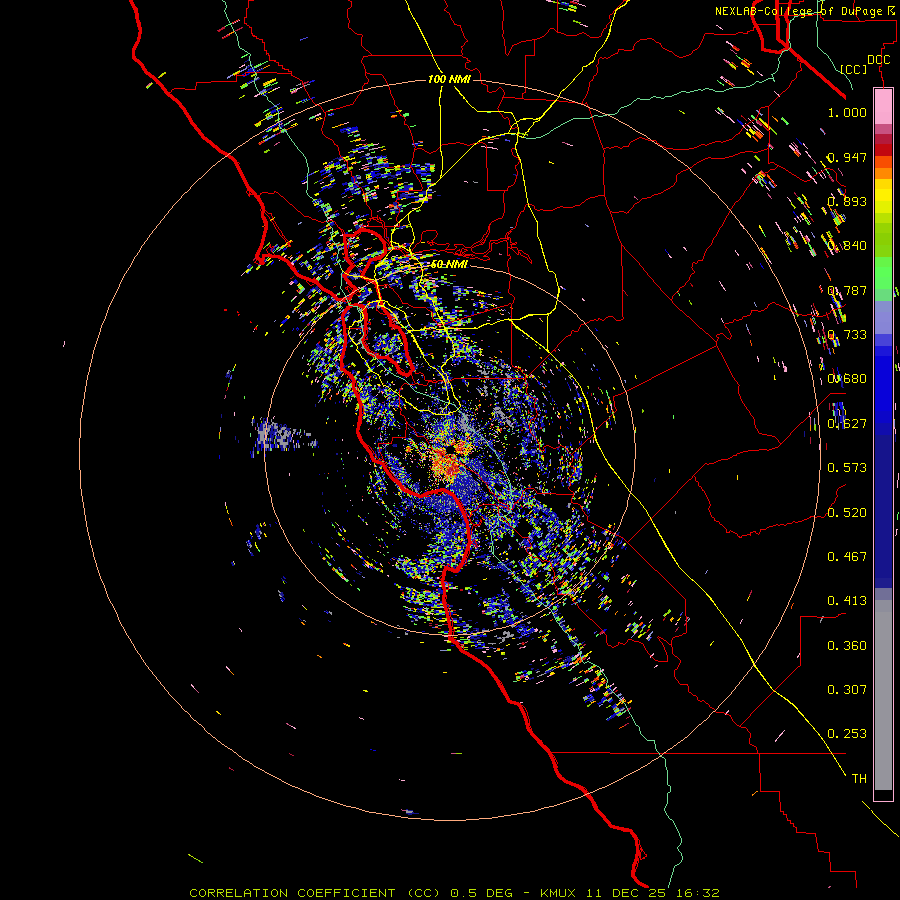Click the 0.413 scale value
This screenshot has height=900, width=900.
tap(847, 601)
